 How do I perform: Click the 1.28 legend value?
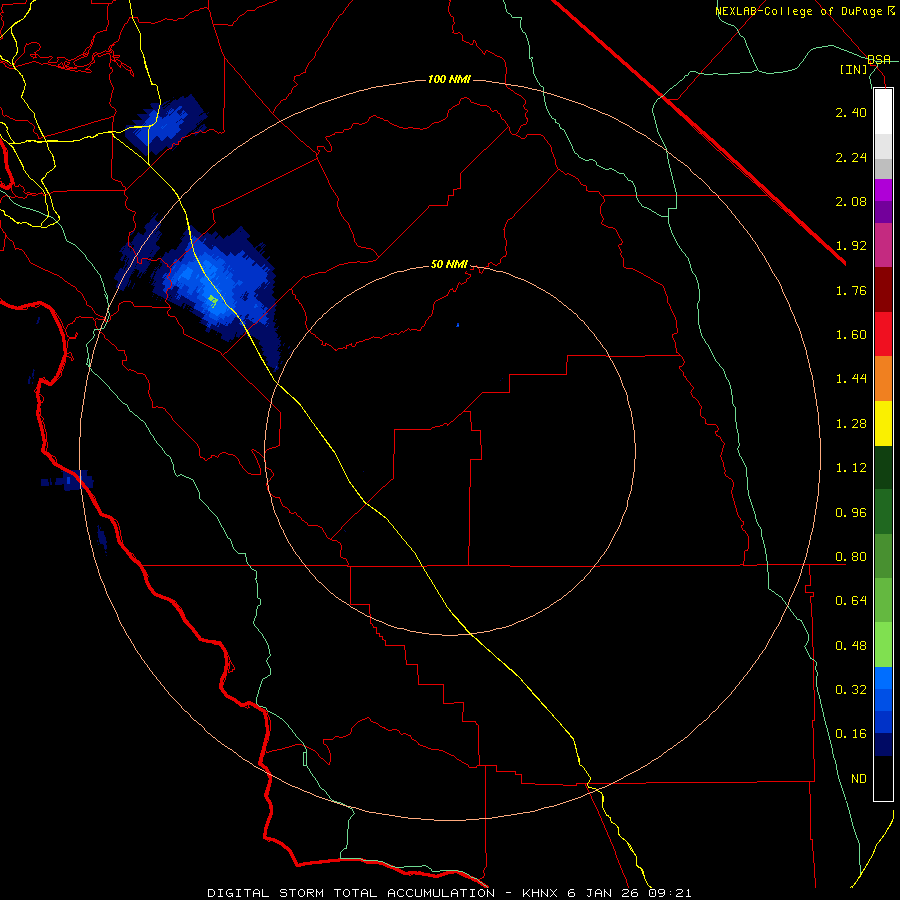851,424
